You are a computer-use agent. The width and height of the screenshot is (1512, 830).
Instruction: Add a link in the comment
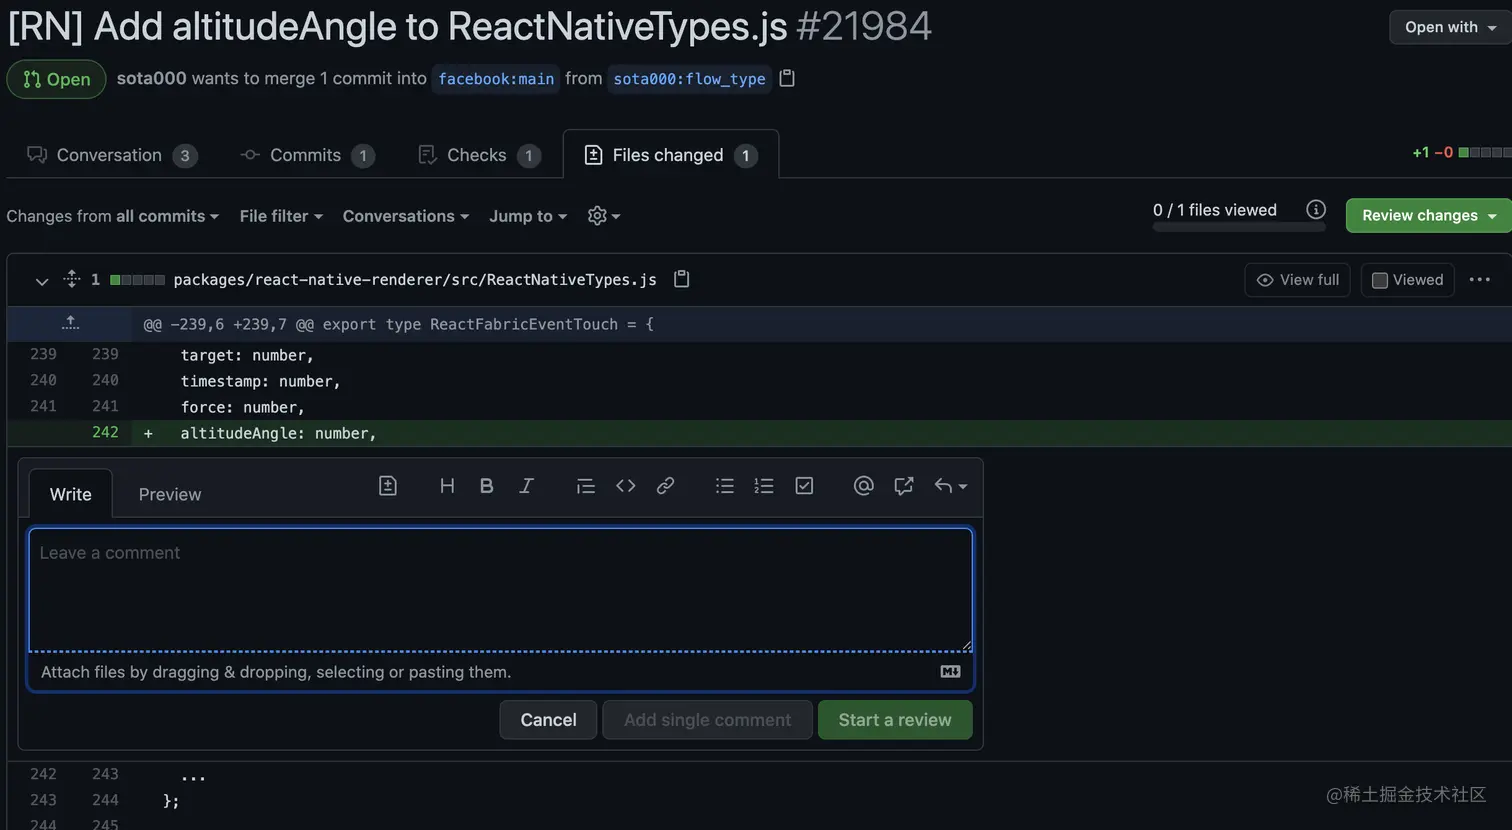tap(665, 486)
